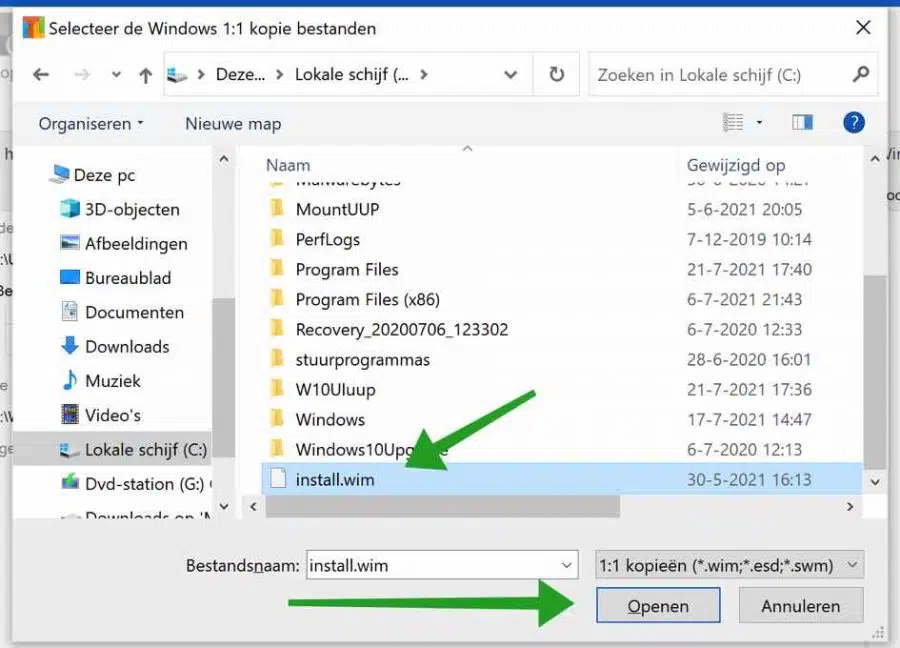Select the Windows folder
900x648 pixels.
[330, 420]
